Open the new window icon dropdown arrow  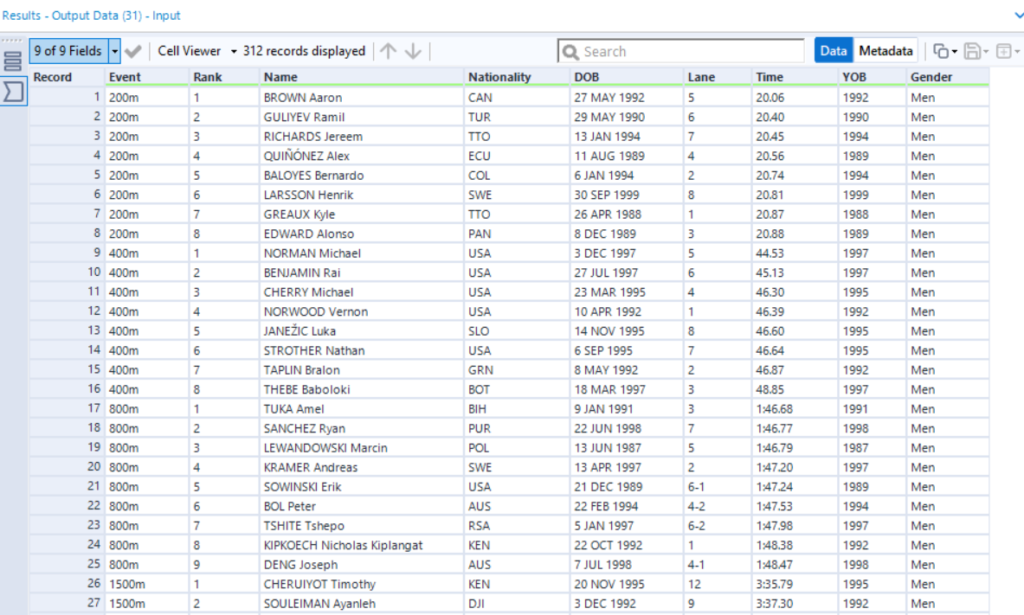coord(1017,52)
